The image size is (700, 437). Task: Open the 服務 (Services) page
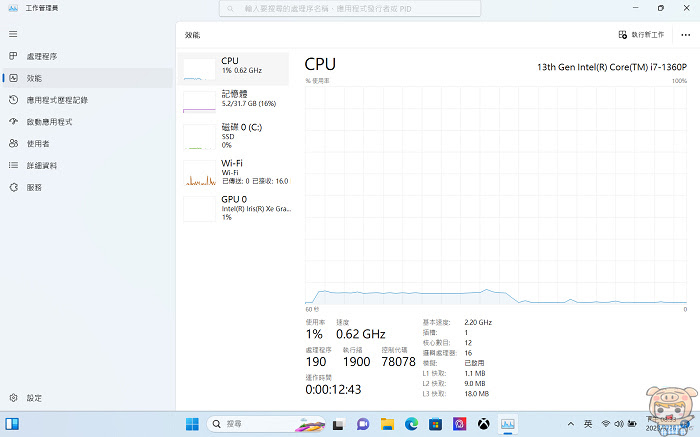pyautogui.click(x=87, y=187)
